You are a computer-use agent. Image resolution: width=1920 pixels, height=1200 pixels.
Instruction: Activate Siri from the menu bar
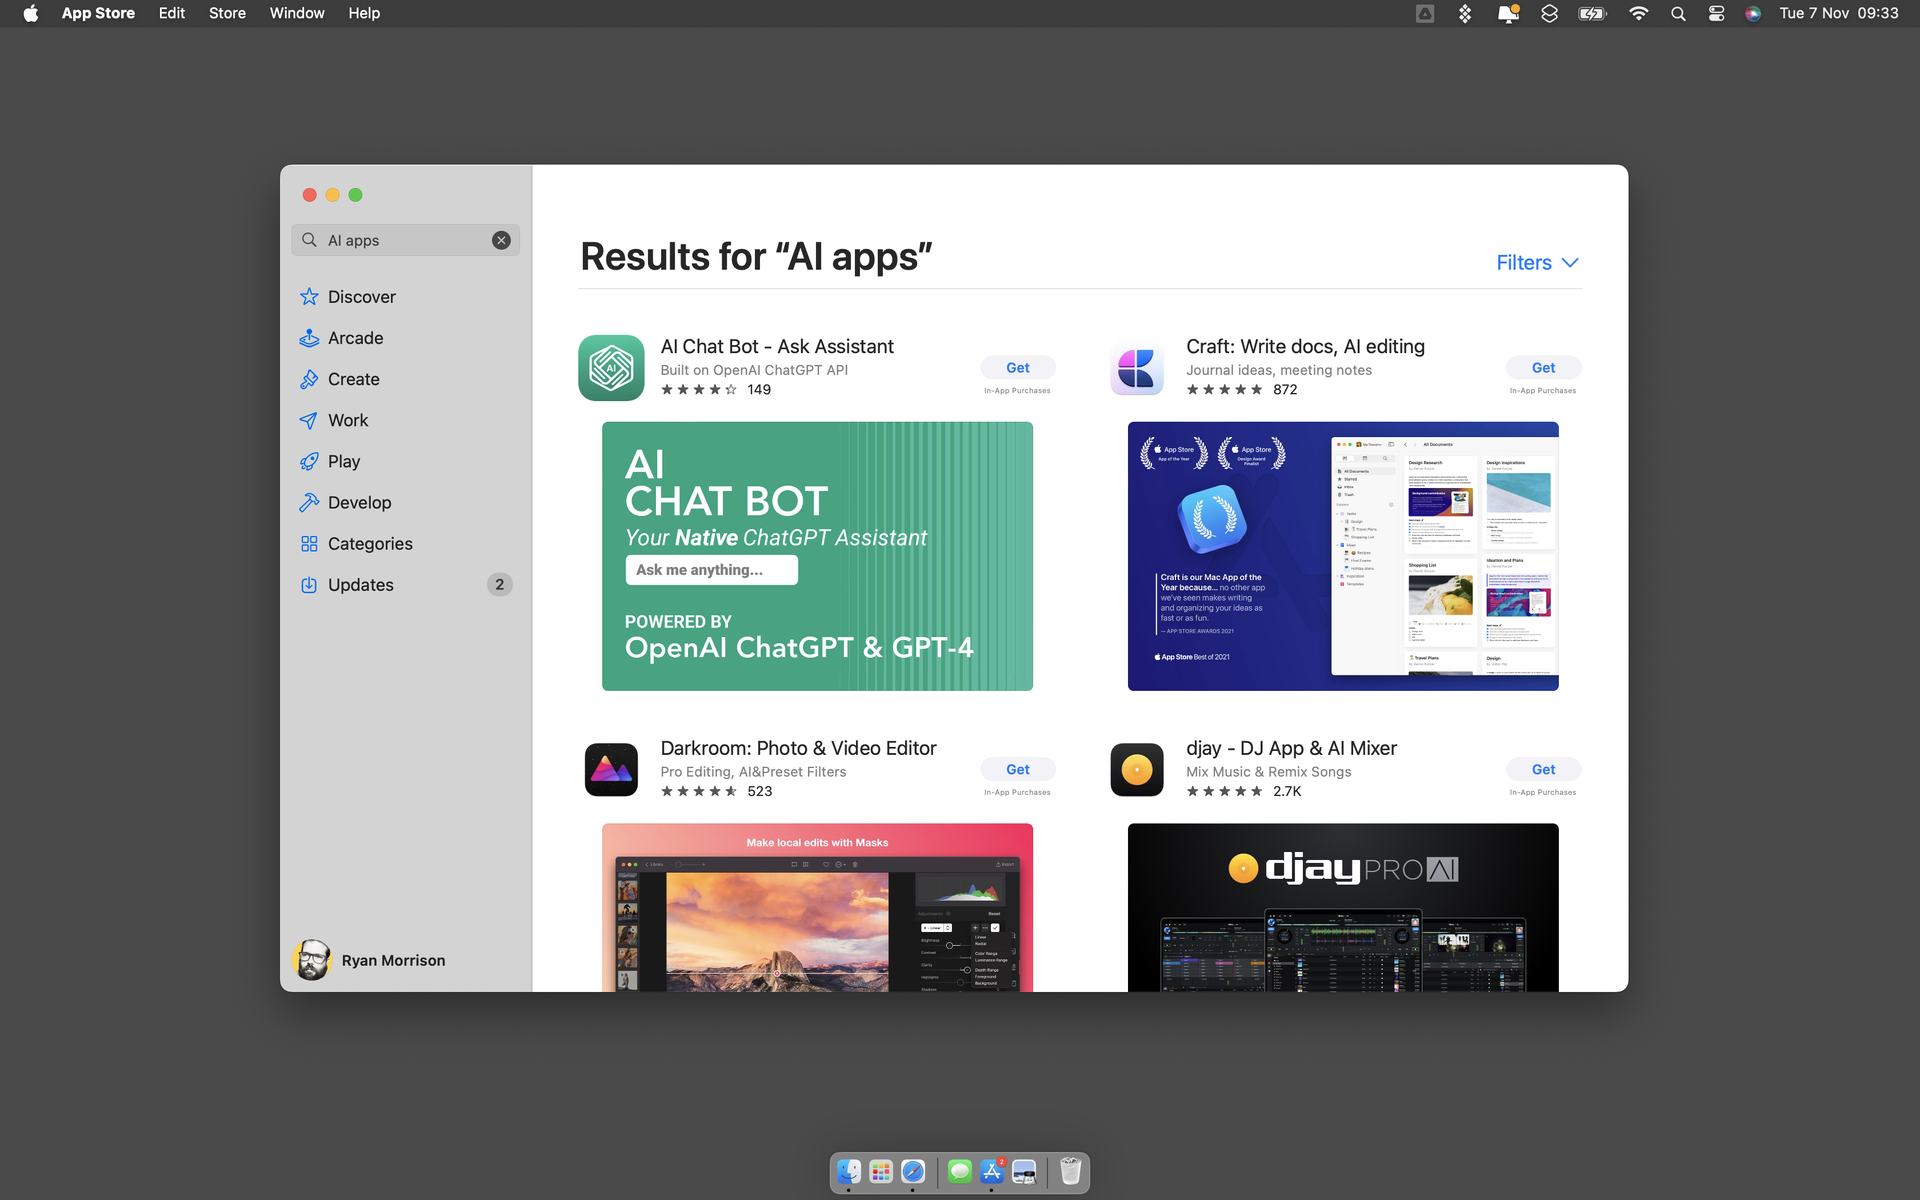point(1753,13)
